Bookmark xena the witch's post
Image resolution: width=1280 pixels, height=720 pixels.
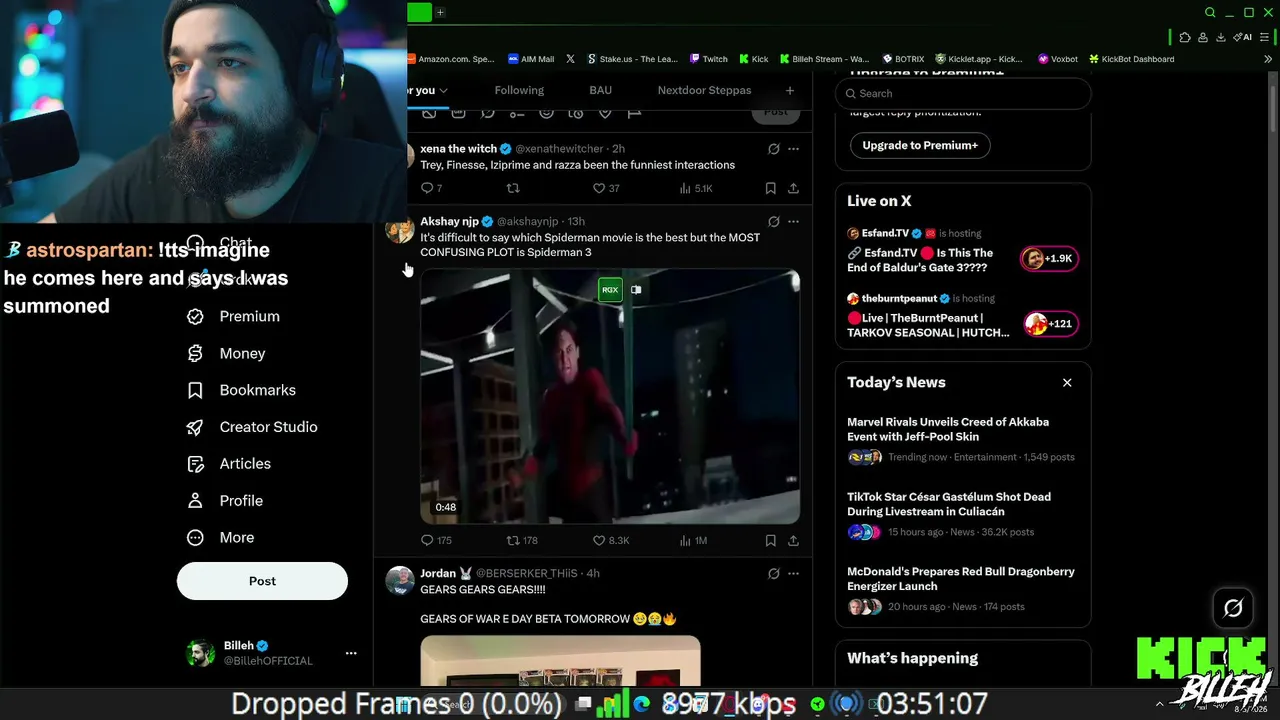coord(770,188)
